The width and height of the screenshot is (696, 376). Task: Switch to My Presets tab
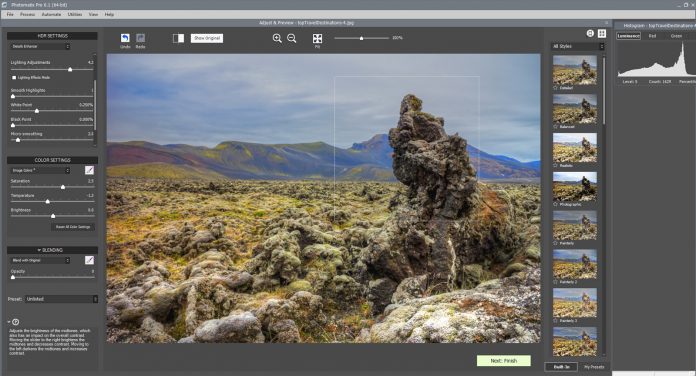click(x=594, y=367)
